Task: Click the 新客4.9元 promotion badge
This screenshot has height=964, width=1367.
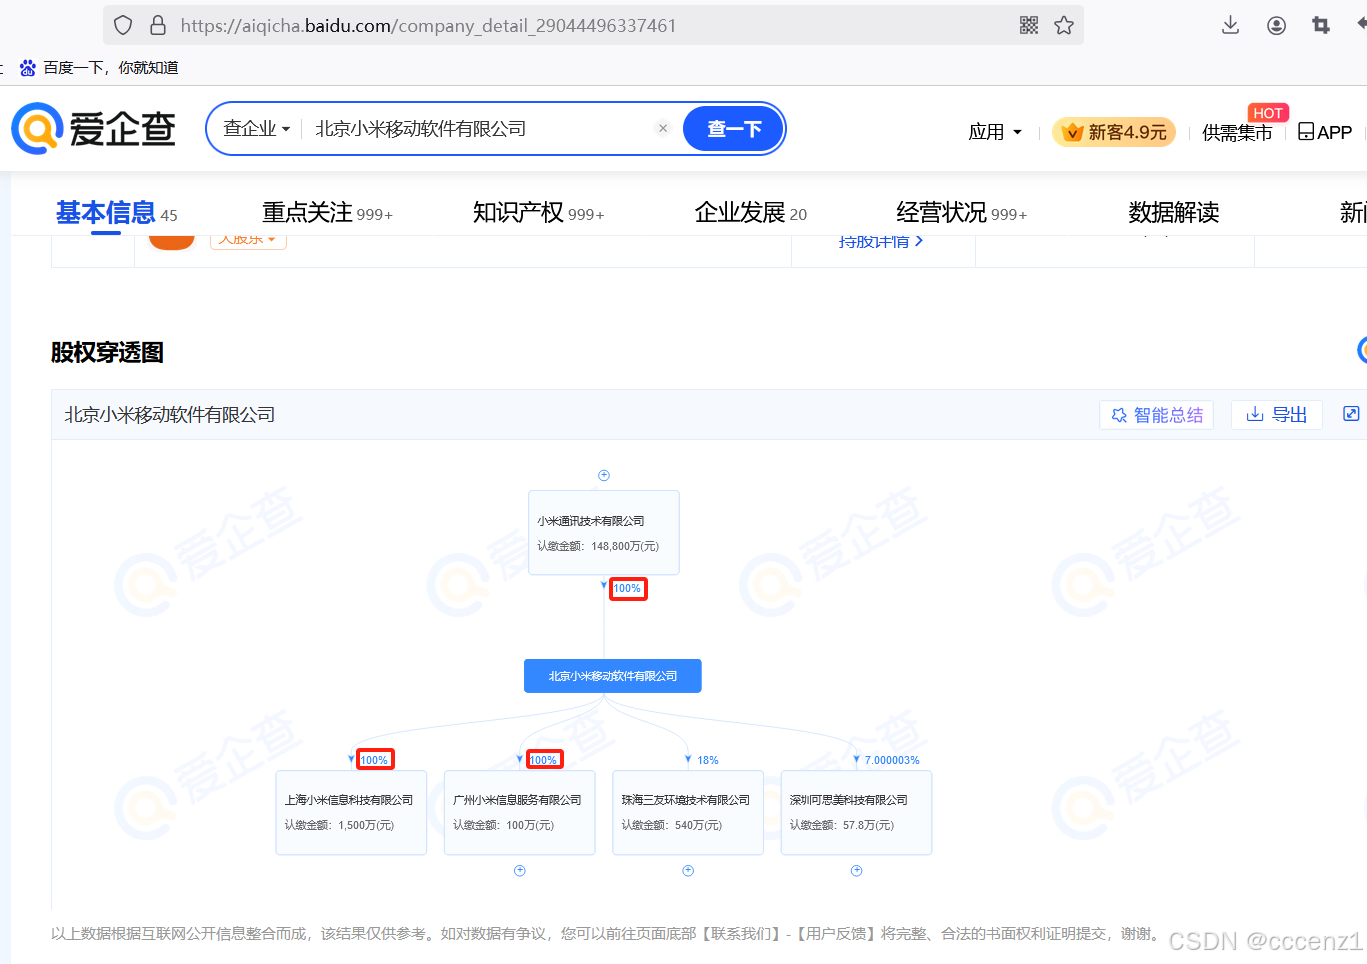Action: tap(1114, 132)
